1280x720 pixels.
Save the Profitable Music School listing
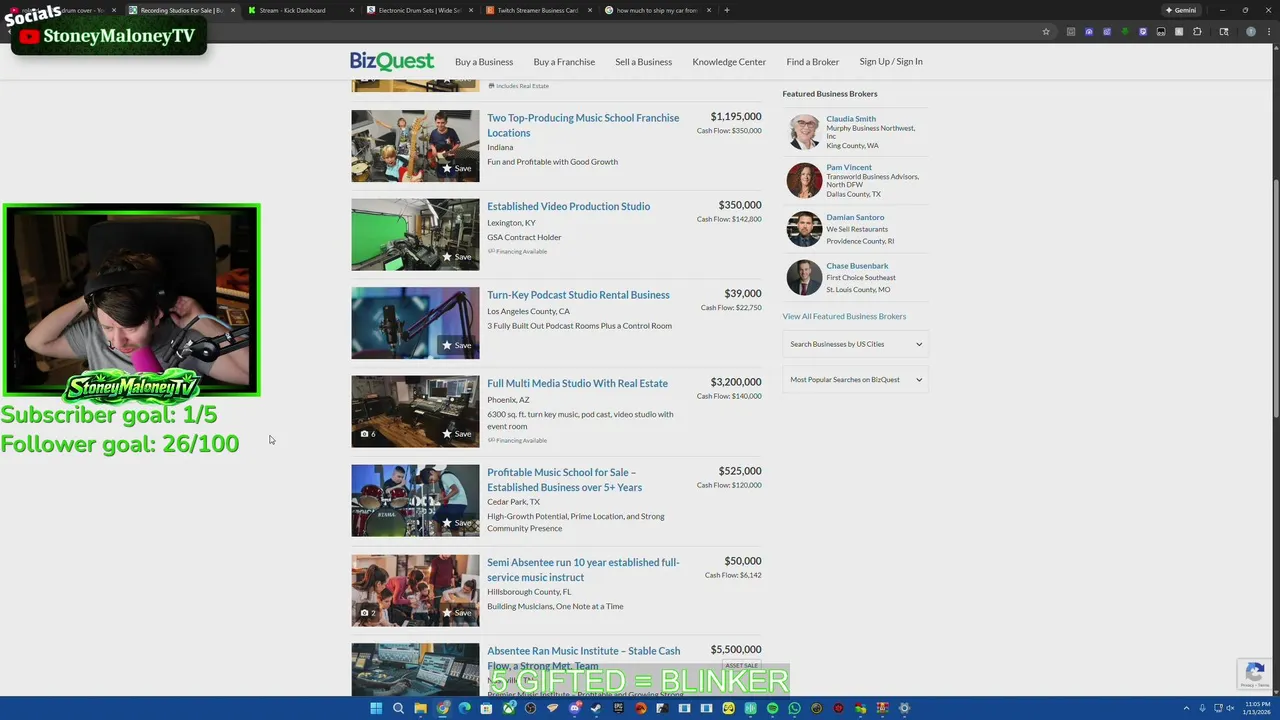457,523
